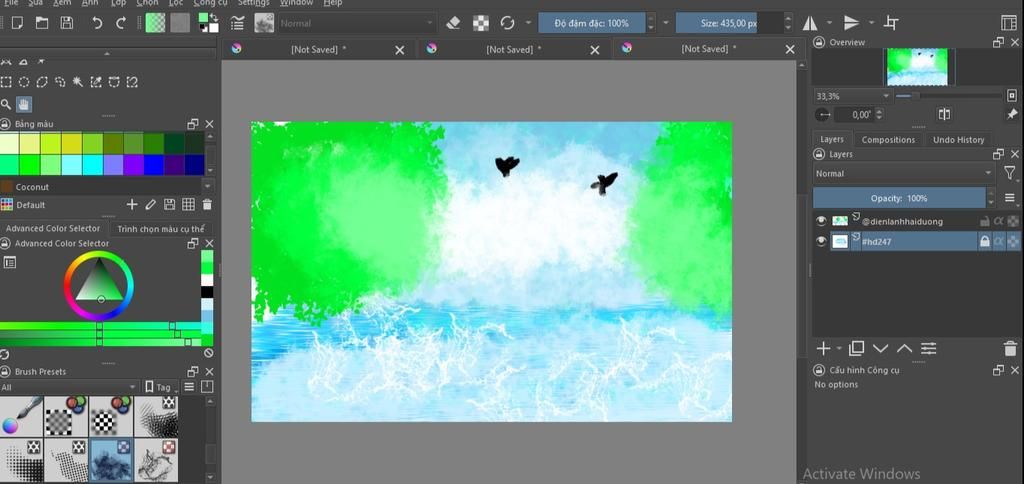The image size is (1024, 484).
Task: Select the freehand selection tool
Action: click(x=60, y=82)
